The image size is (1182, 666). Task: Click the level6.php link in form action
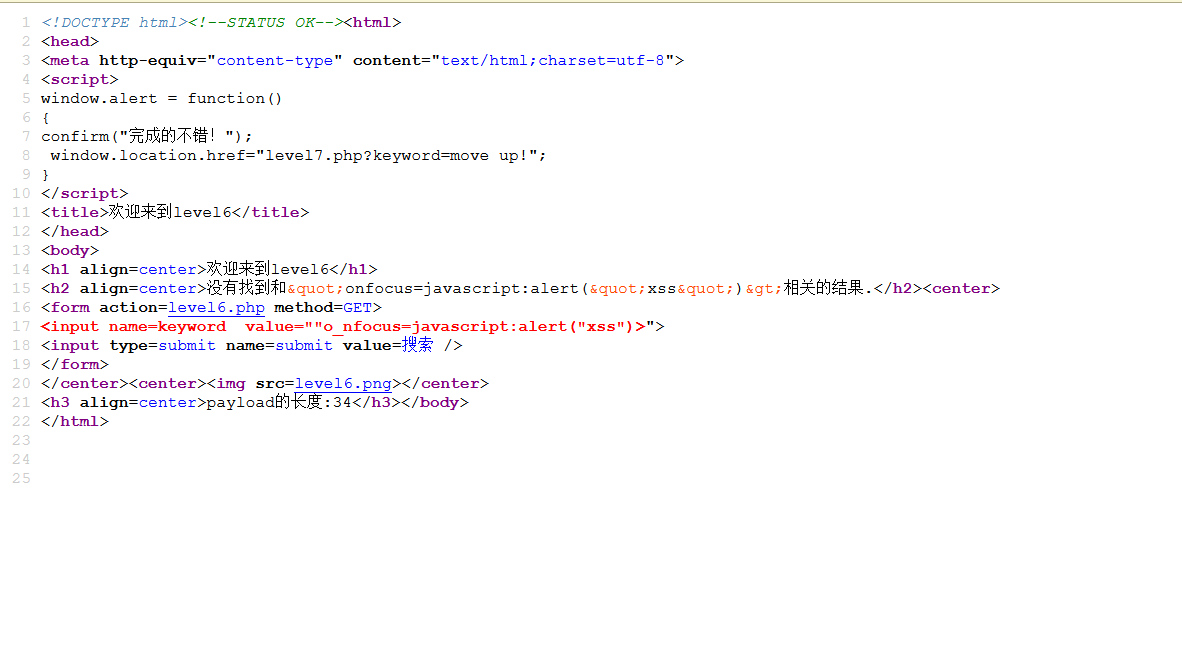pos(216,308)
